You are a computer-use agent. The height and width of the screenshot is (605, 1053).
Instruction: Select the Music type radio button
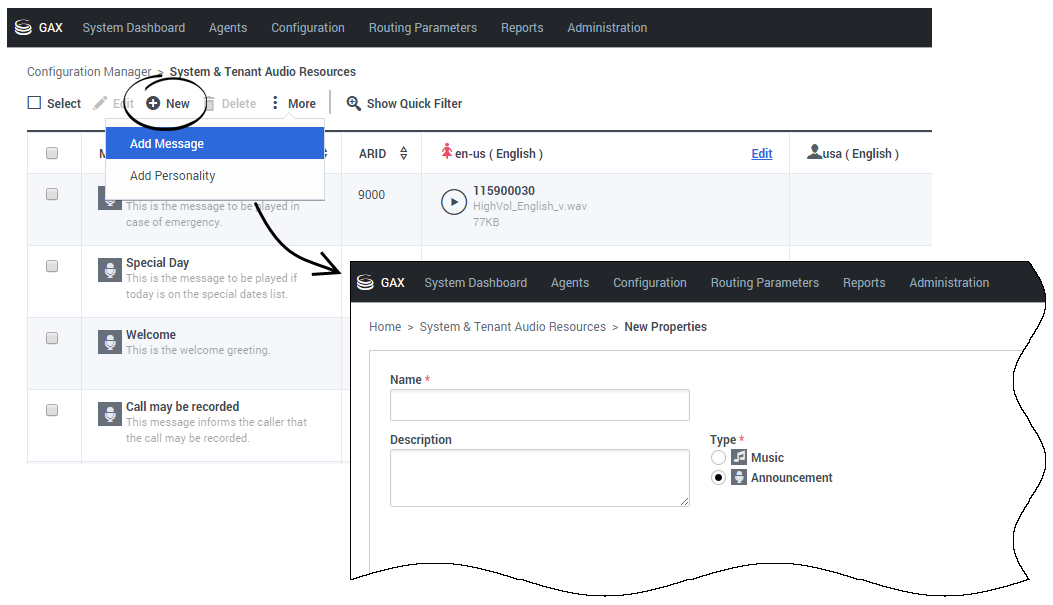[x=718, y=457]
